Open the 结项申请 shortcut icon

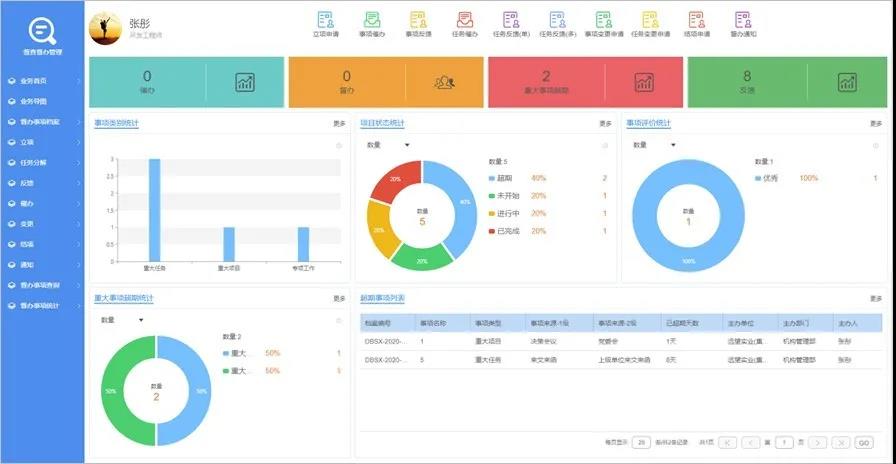[696, 20]
